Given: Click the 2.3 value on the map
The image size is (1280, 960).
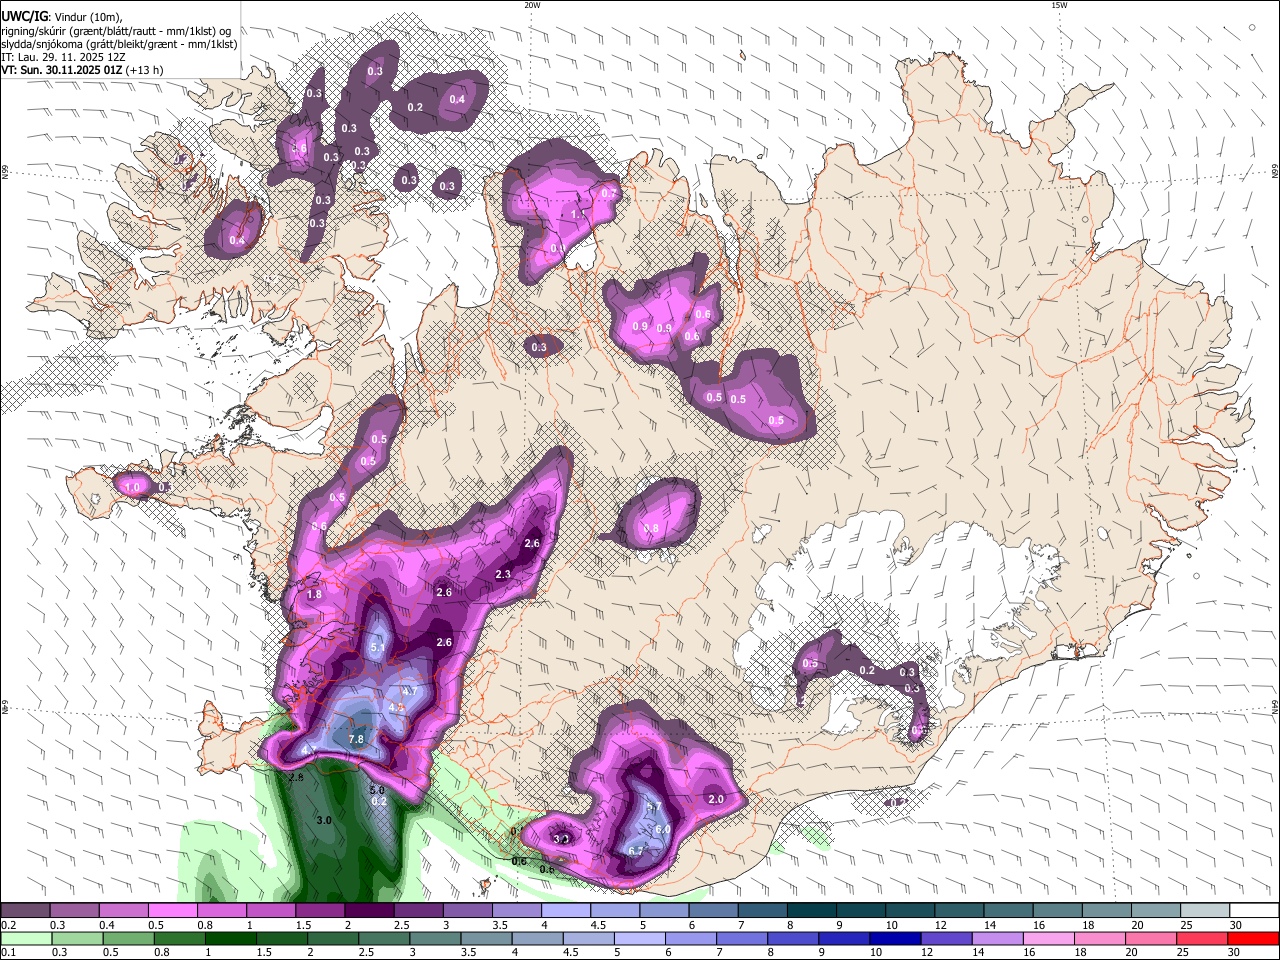Looking at the screenshot, I should (x=503, y=574).
